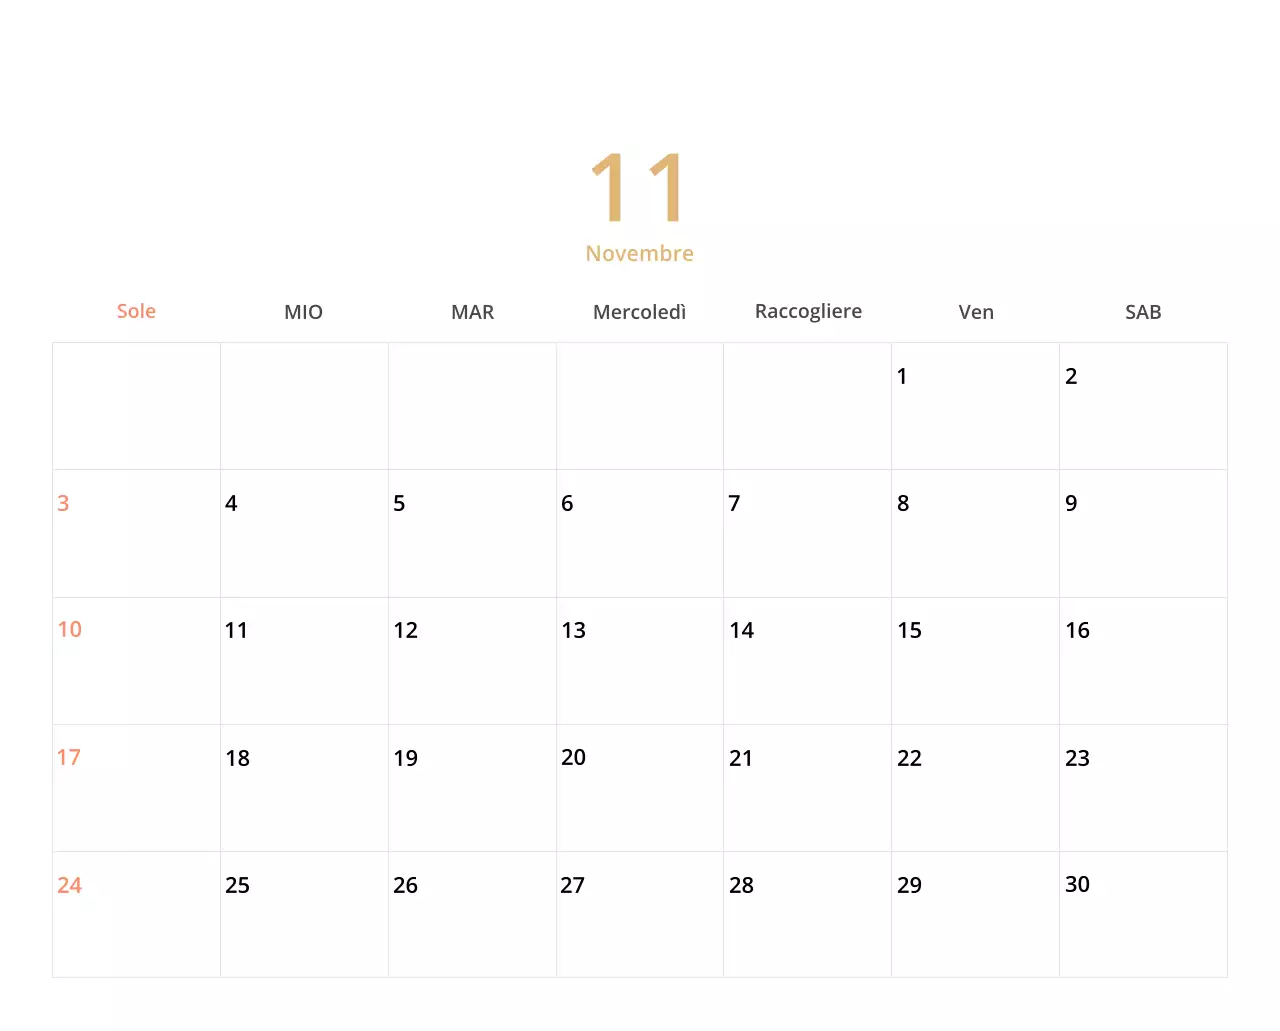This screenshot has width=1280, height=1031.
Task: Select the "Raccogliere" column header
Action: tap(808, 311)
